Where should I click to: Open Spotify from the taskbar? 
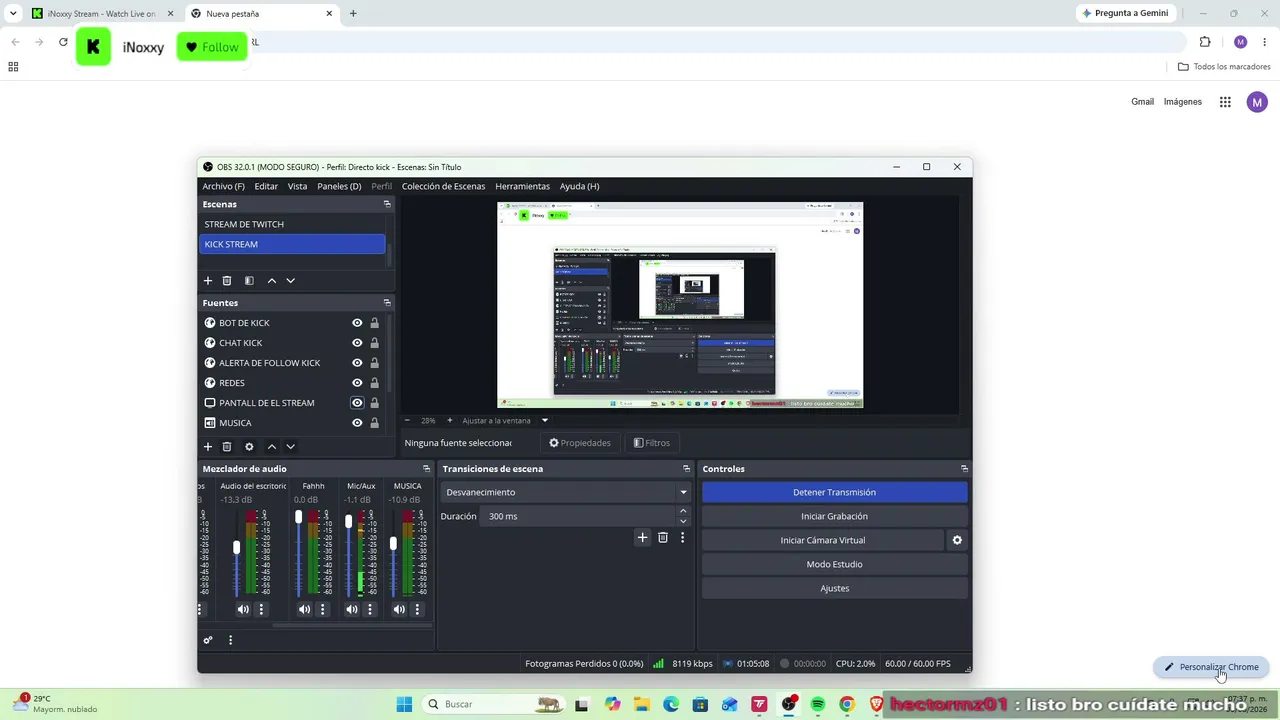(x=818, y=704)
